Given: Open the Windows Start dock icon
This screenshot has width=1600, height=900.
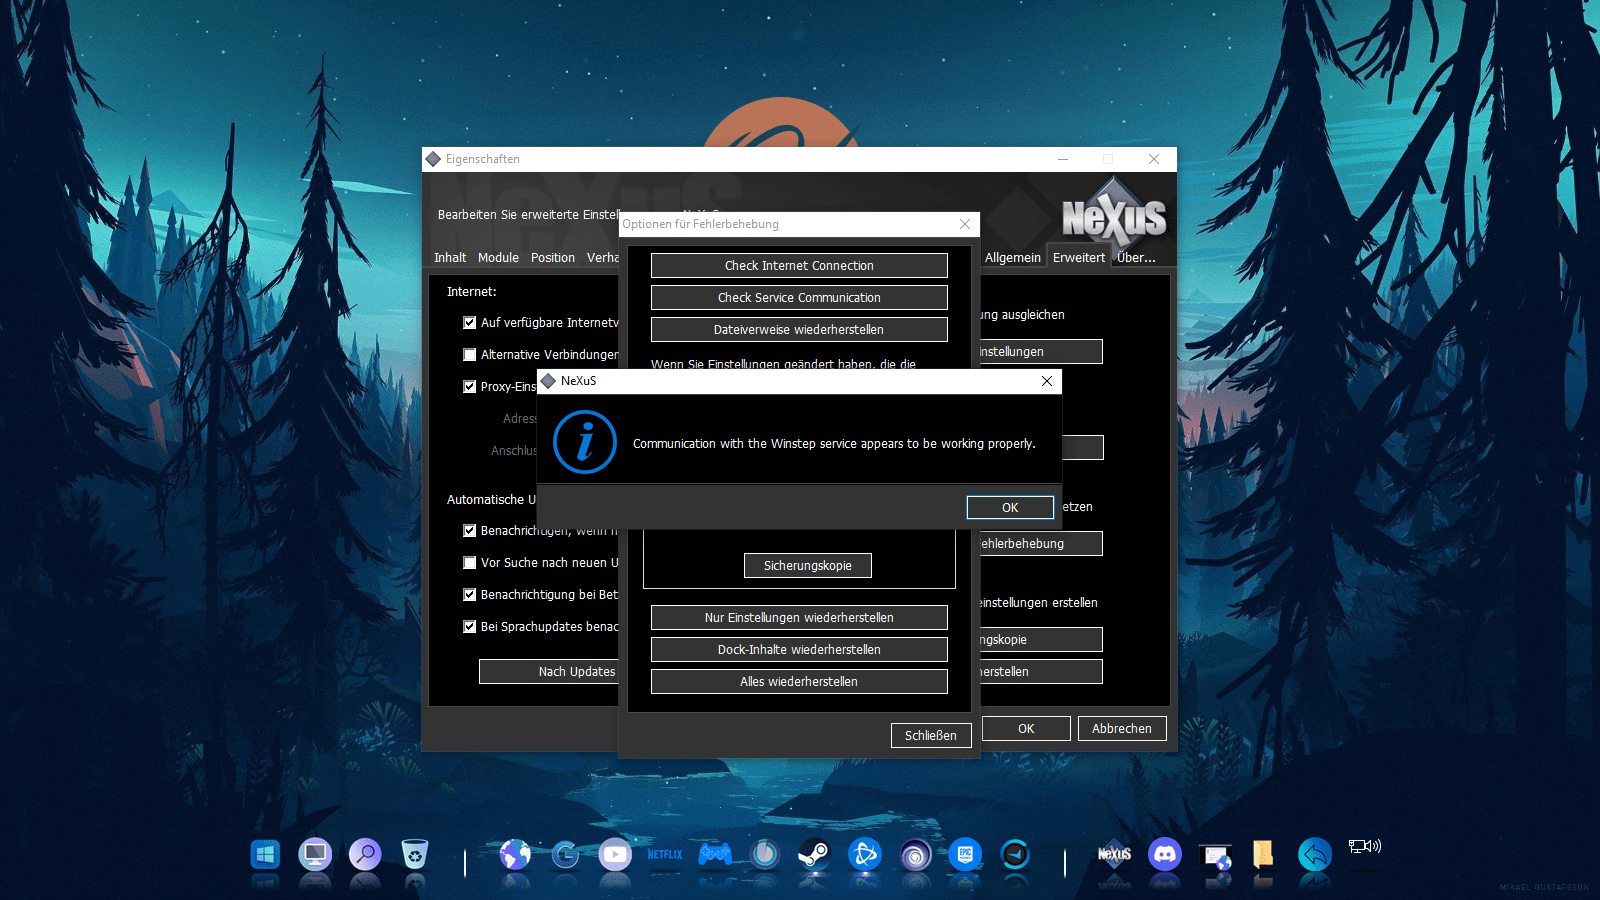Looking at the screenshot, I should click(265, 855).
